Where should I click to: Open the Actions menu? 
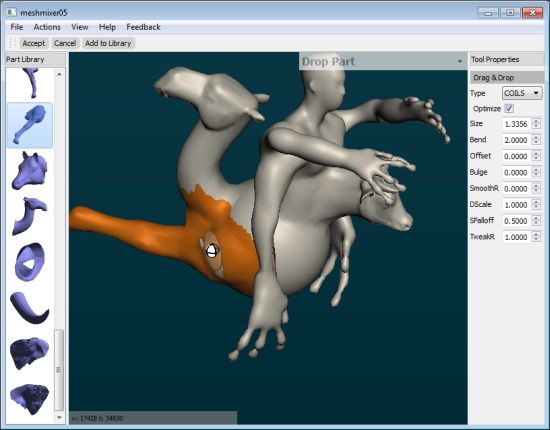[47, 27]
